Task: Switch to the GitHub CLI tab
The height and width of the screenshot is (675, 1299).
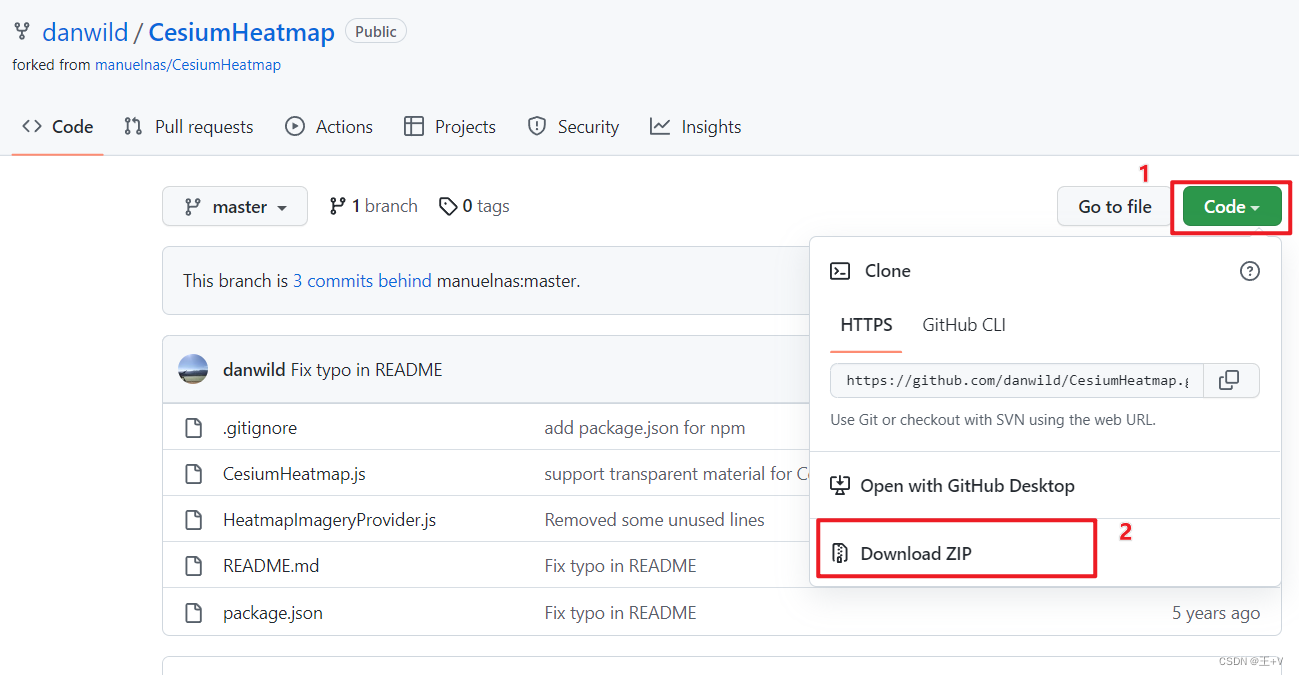Action: click(x=963, y=325)
